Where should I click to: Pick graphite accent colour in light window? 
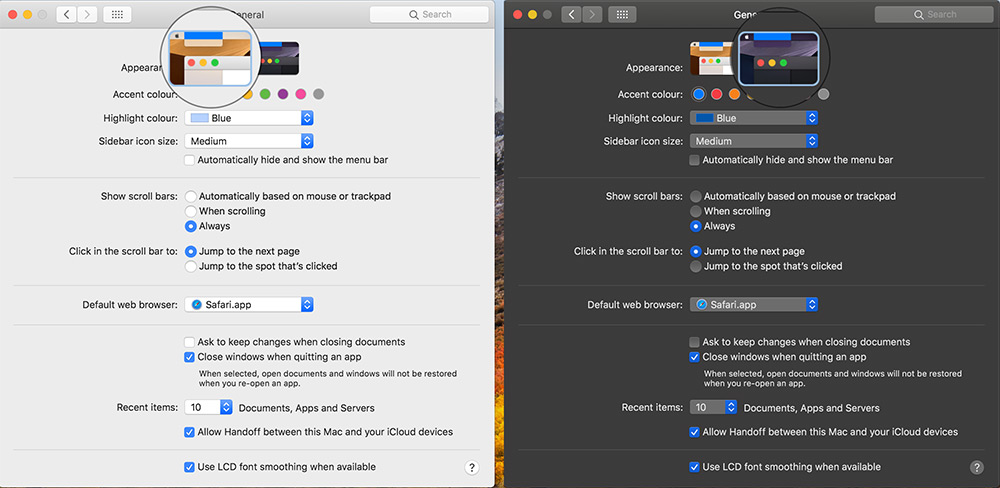318,94
